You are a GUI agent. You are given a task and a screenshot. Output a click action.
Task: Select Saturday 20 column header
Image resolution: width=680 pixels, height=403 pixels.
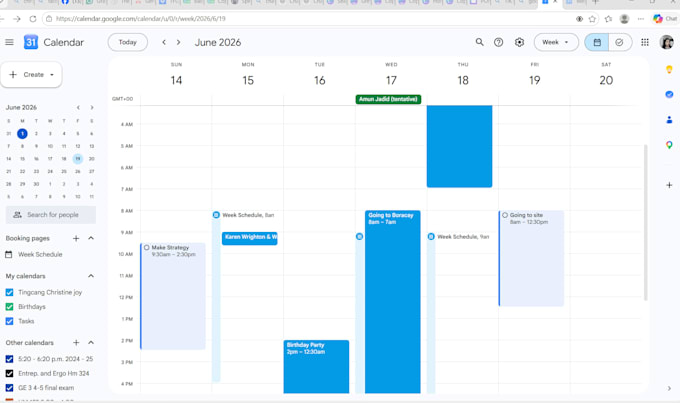click(606, 80)
